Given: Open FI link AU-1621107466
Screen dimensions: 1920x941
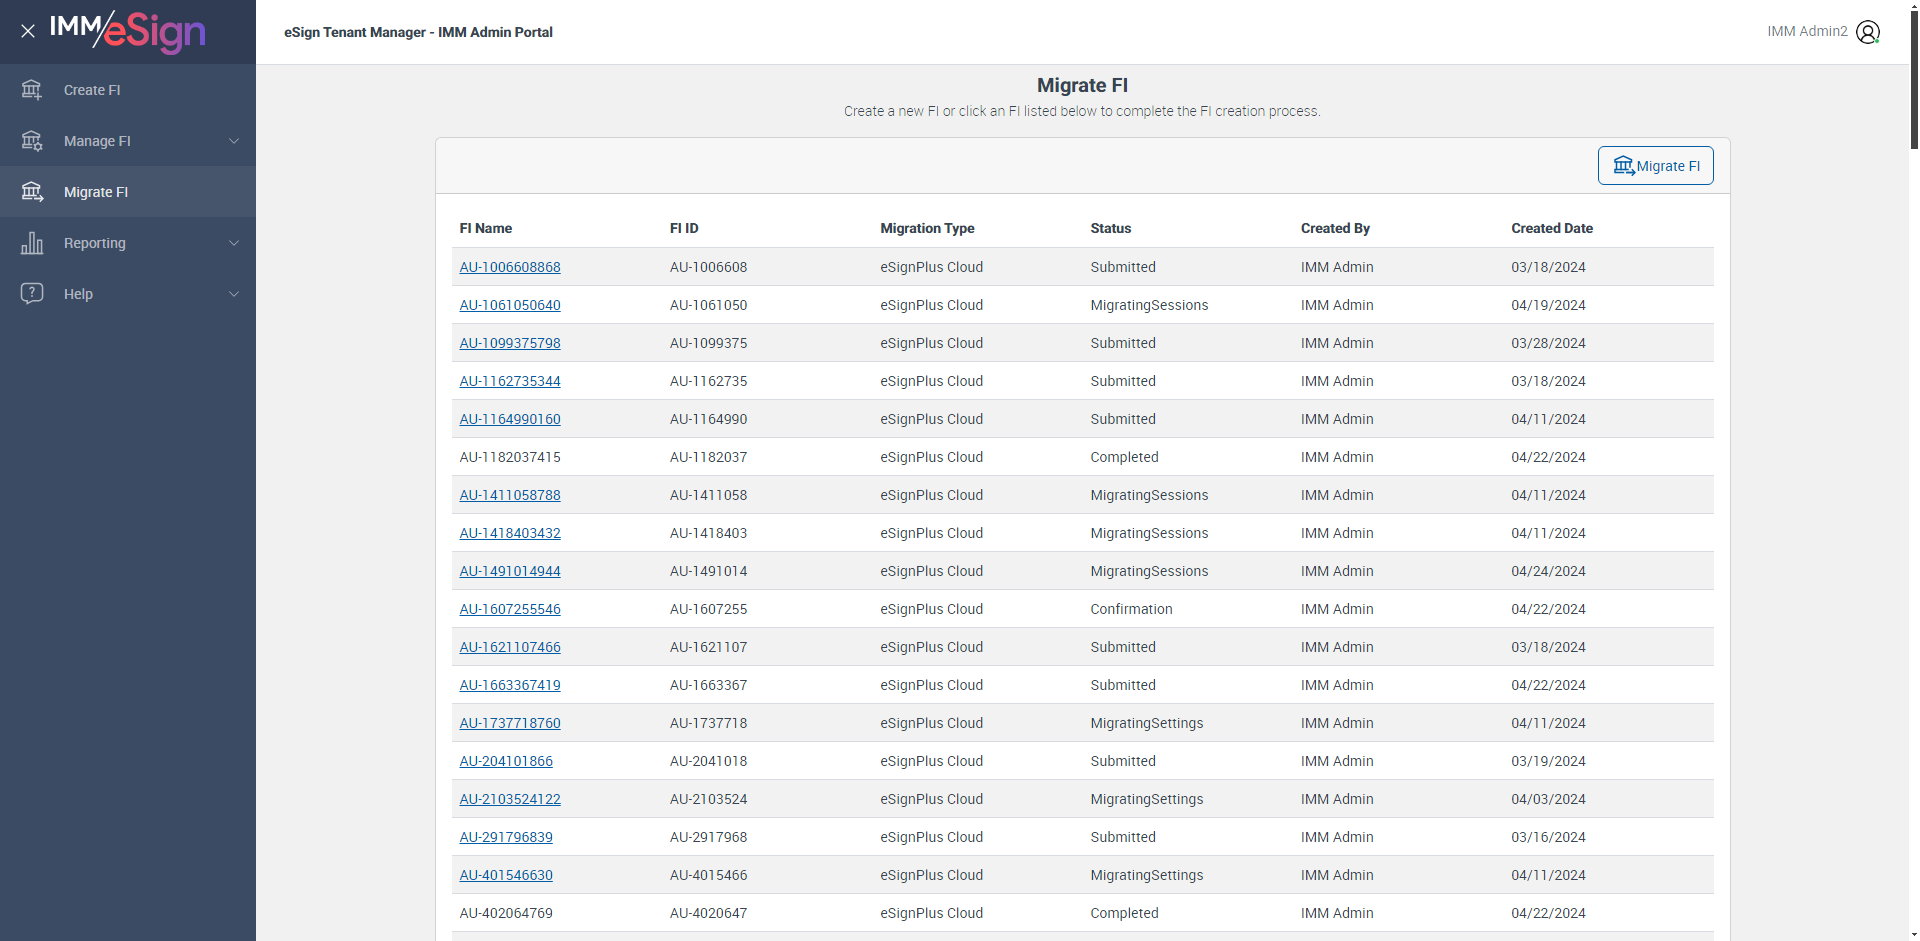Looking at the screenshot, I should click(x=510, y=647).
